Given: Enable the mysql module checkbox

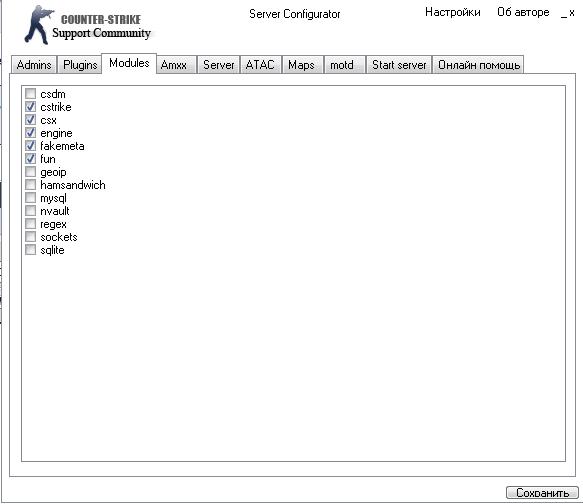Looking at the screenshot, I should pyautogui.click(x=30, y=198).
